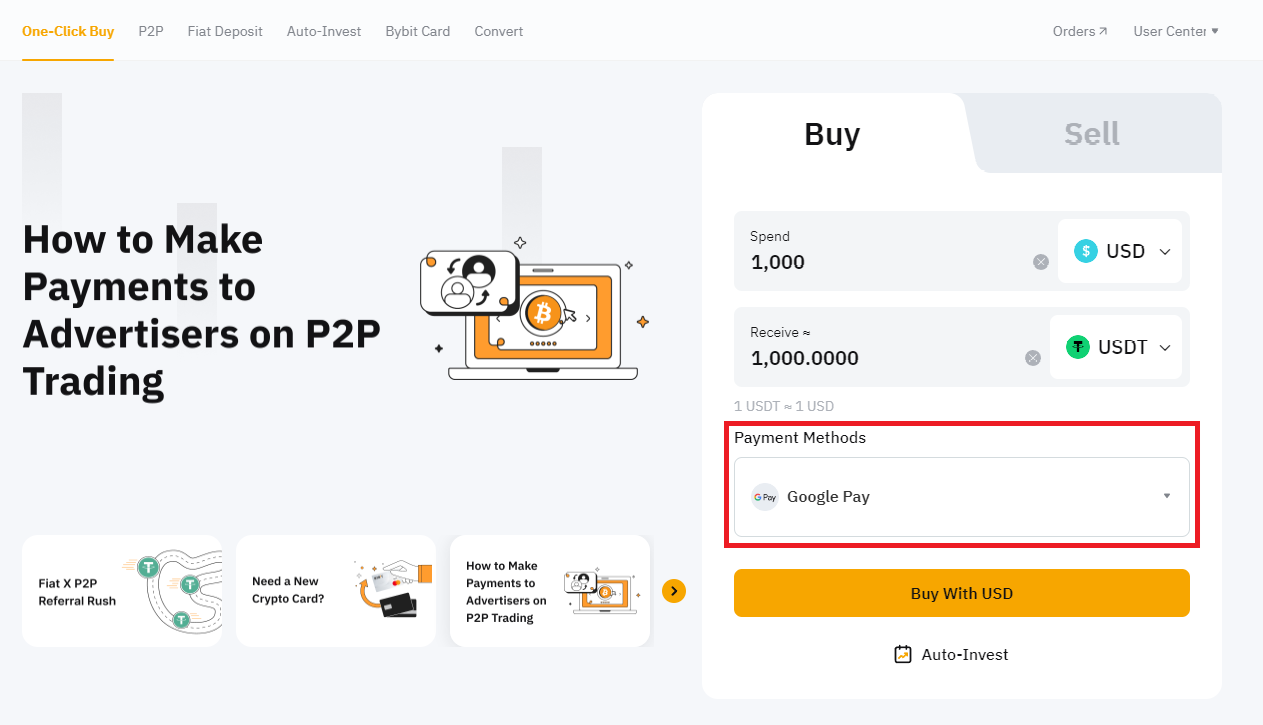The width and height of the screenshot is (1263, 725).
Task: Open the Fiat X P2P Referral Rush card
Action: click(122, 591)
